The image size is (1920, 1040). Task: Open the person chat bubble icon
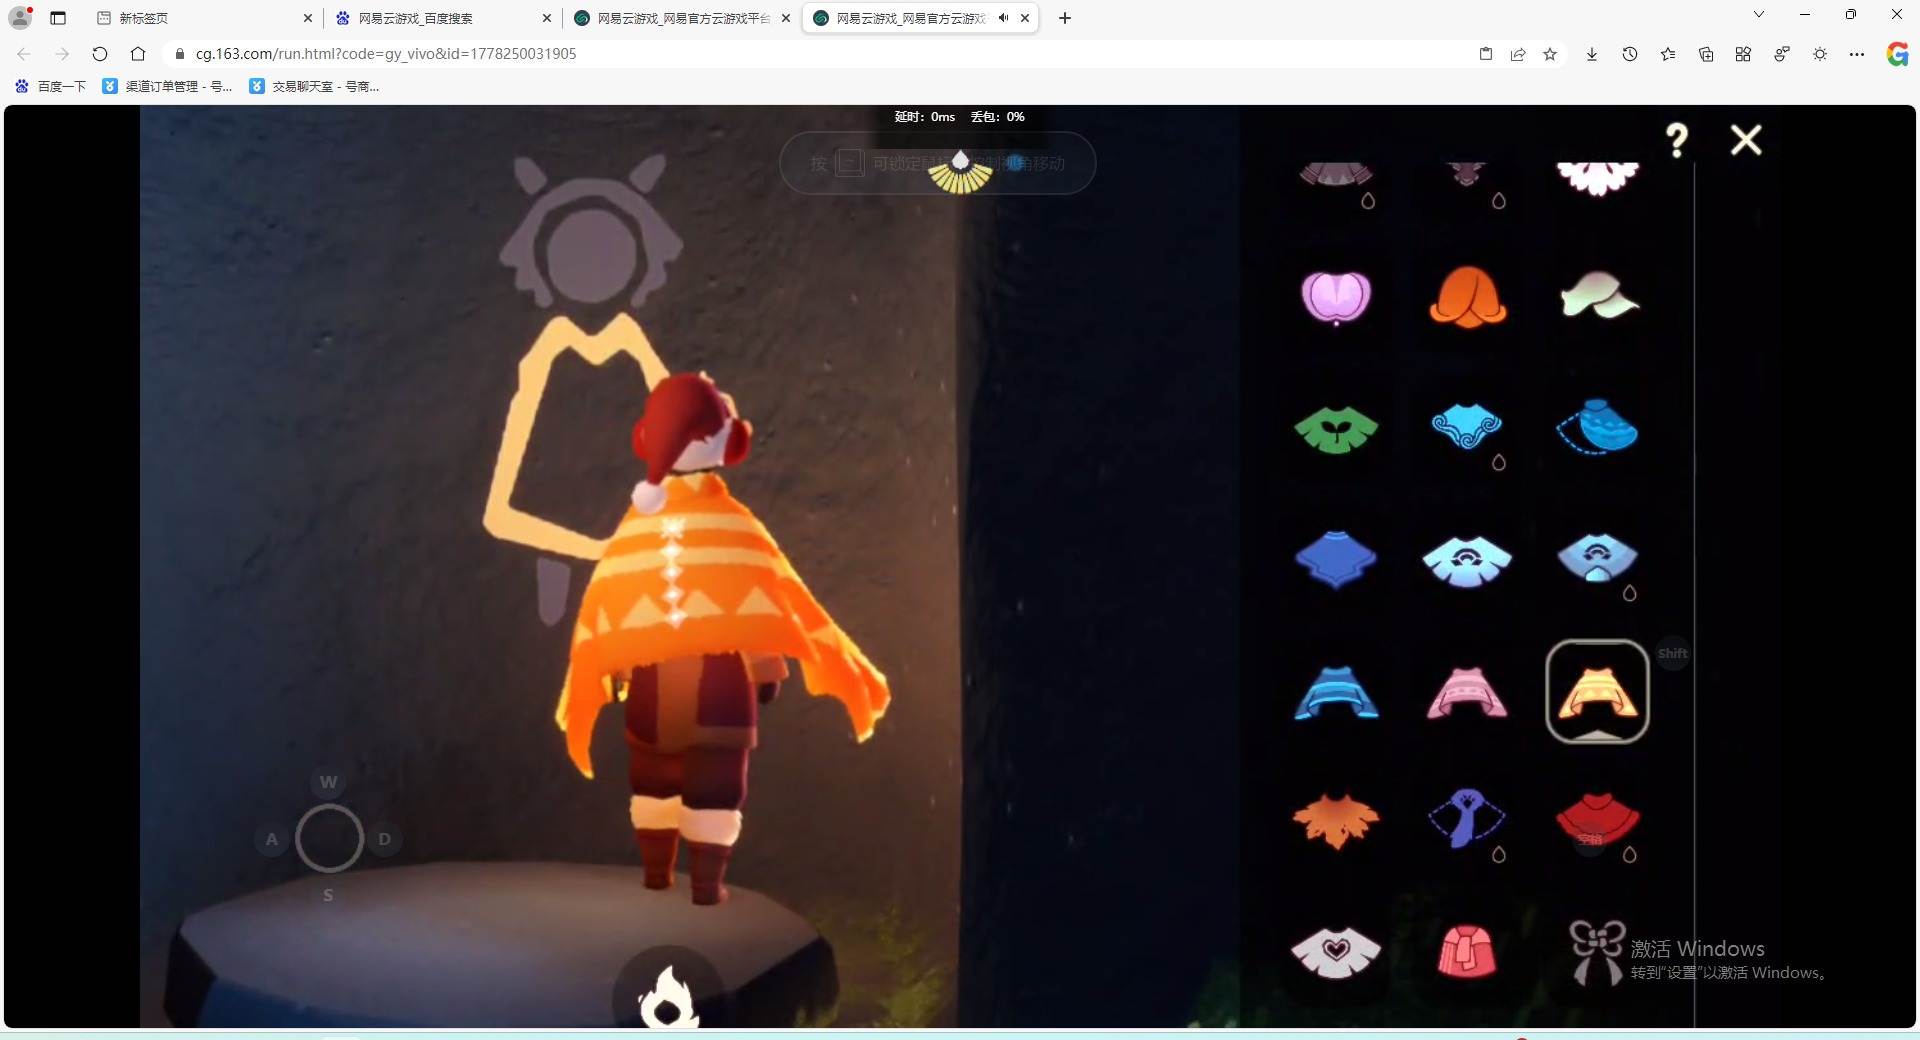click(x=1782, y=54)
